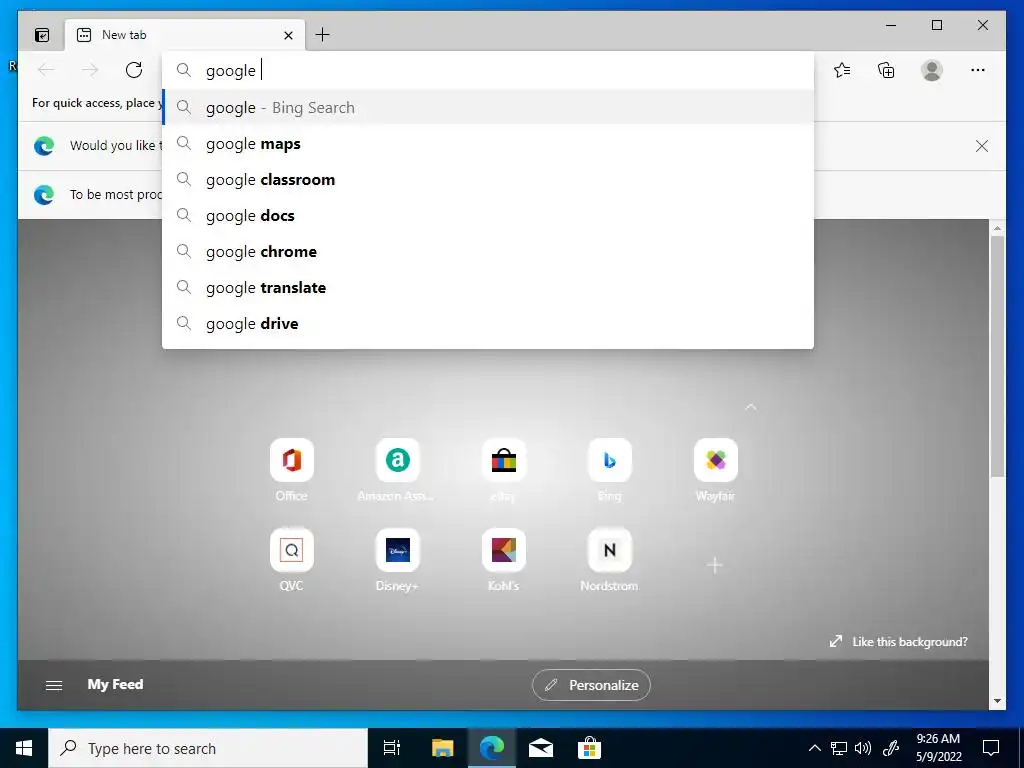Choose the google classroom suggestion
This screenshot has width=1024, height=768.
pos(488,180)
